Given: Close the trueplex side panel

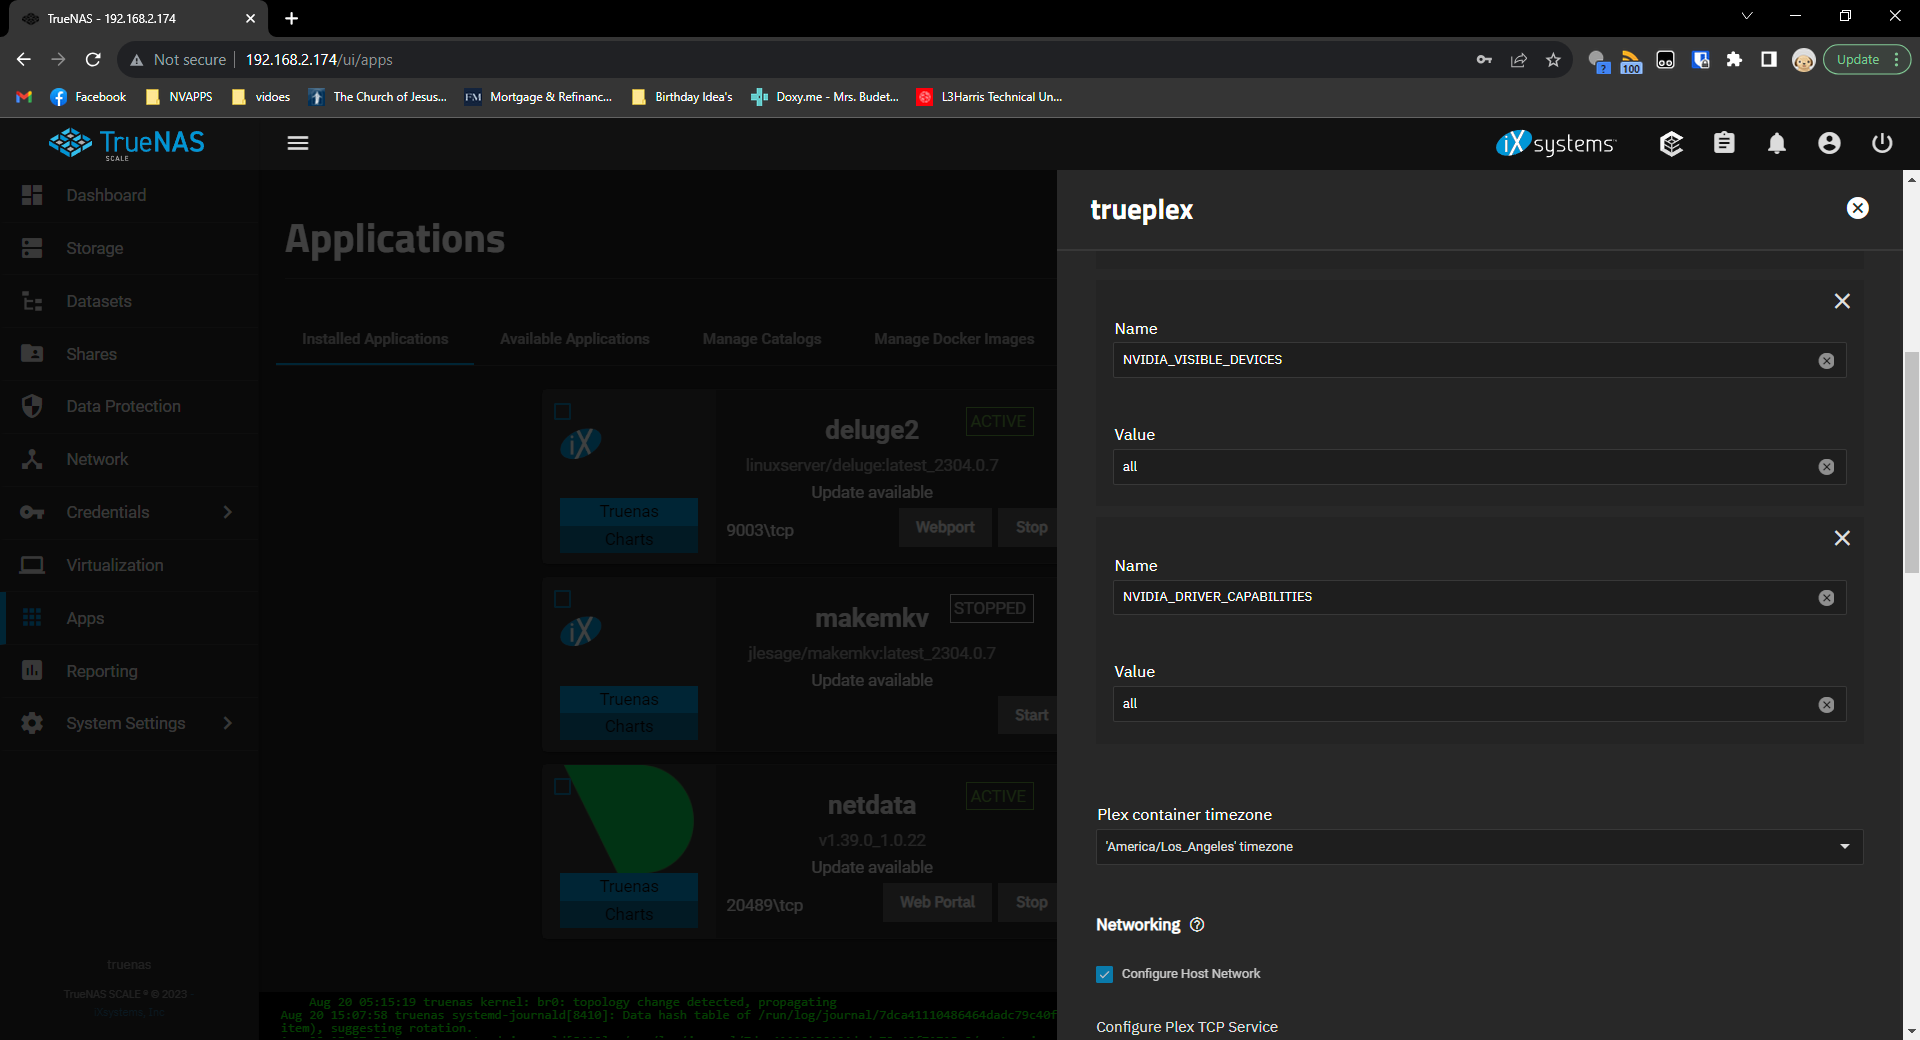Looking at the screenshot, I should (1857, 208).
